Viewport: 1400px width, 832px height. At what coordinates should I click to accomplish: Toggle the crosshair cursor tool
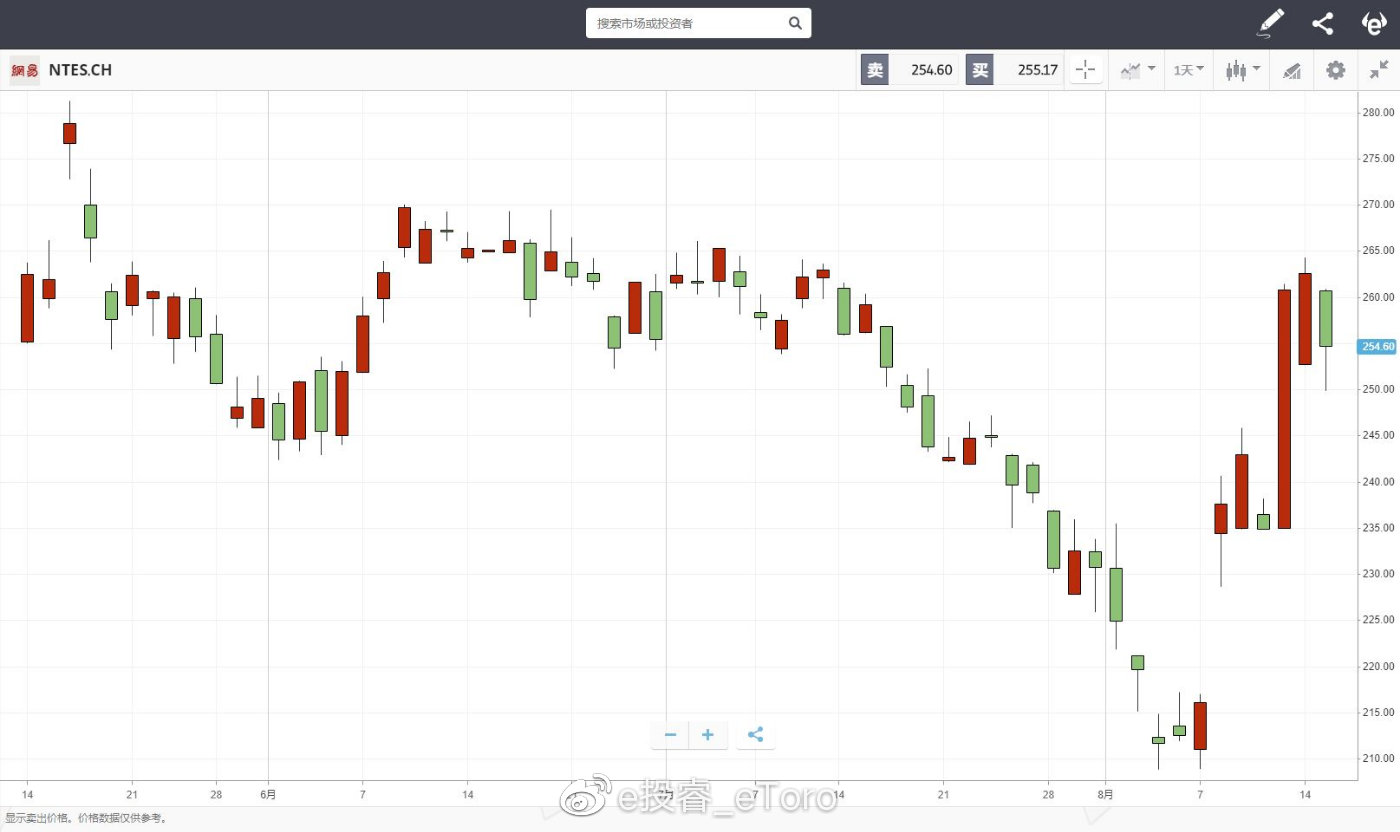point(1084,70)
